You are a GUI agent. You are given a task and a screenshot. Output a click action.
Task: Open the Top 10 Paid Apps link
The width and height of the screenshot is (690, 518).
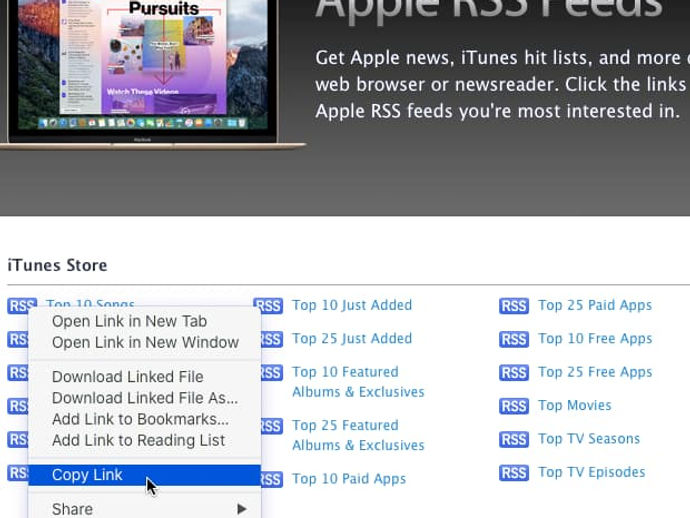point(349,479)
